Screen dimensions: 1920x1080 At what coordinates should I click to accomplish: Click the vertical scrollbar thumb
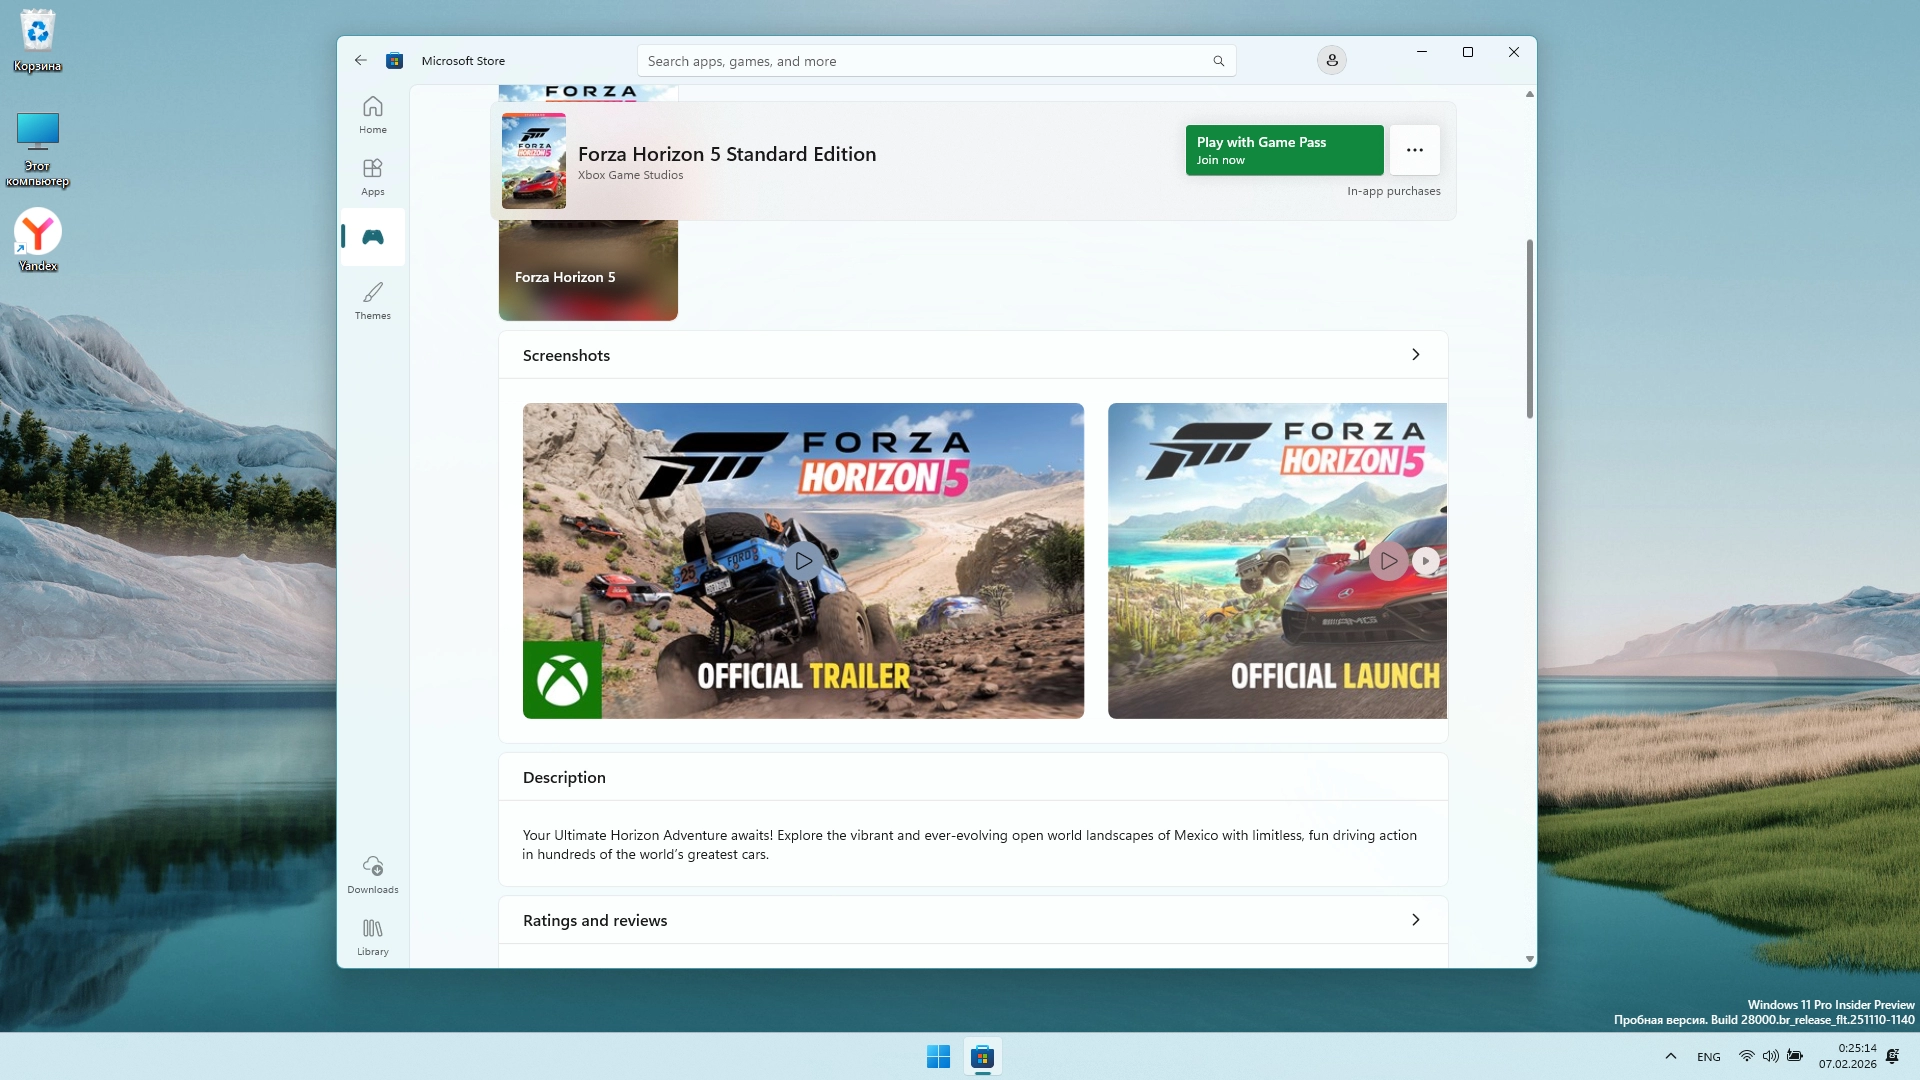click(1529, 328)
